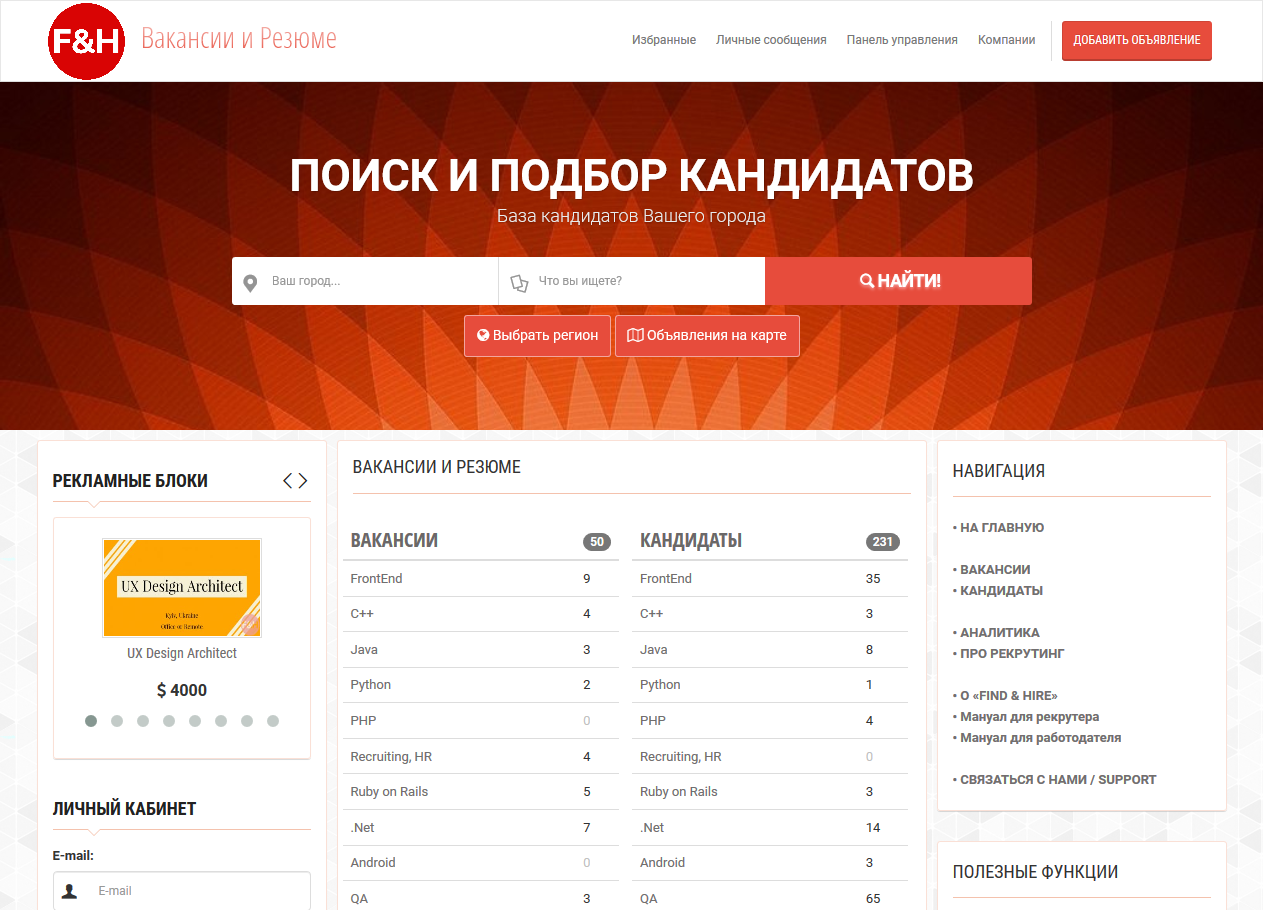
Task: Focus the Ваш город input field
Action: pyautogui.click(x=380, y=282)
